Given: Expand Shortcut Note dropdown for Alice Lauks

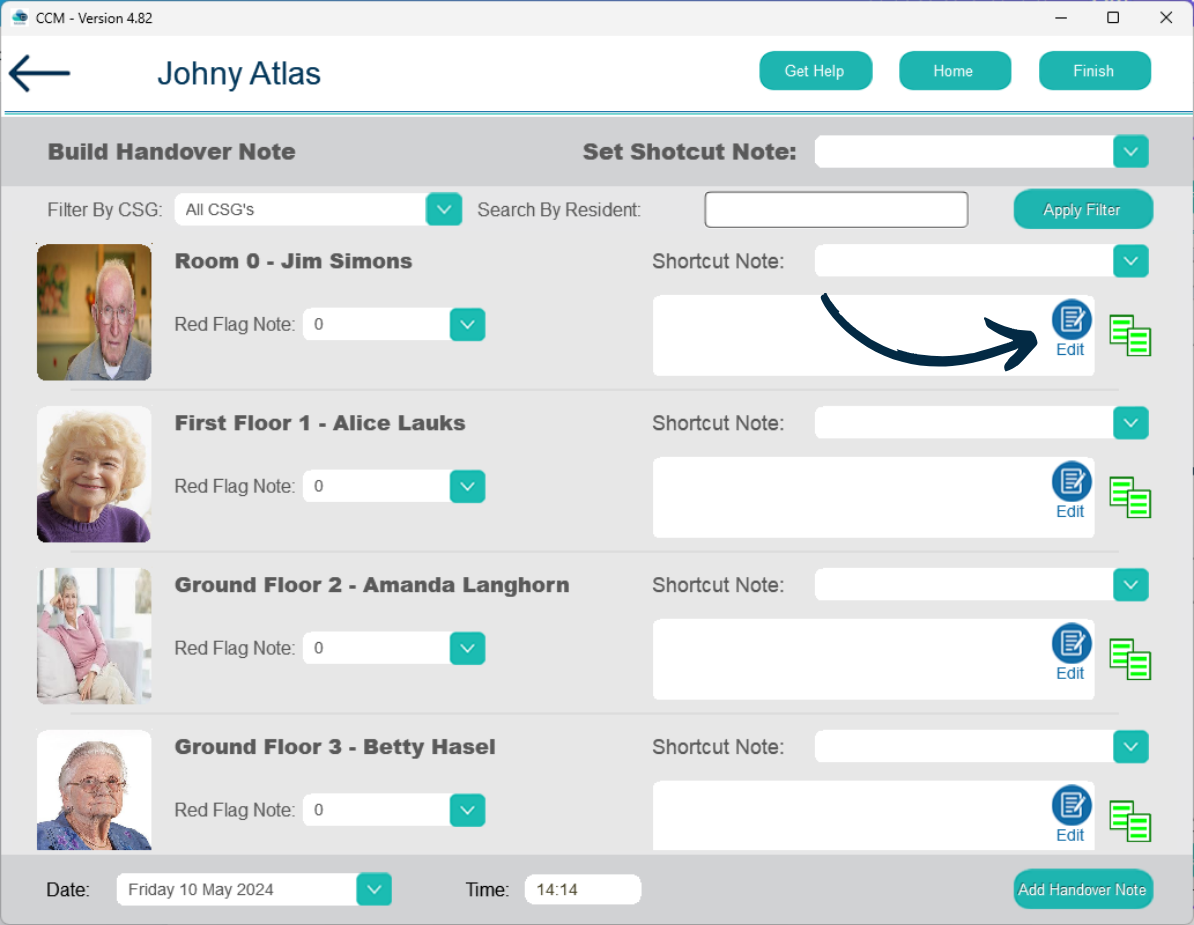Looking at the screenshot, I should coord(1130,423).
